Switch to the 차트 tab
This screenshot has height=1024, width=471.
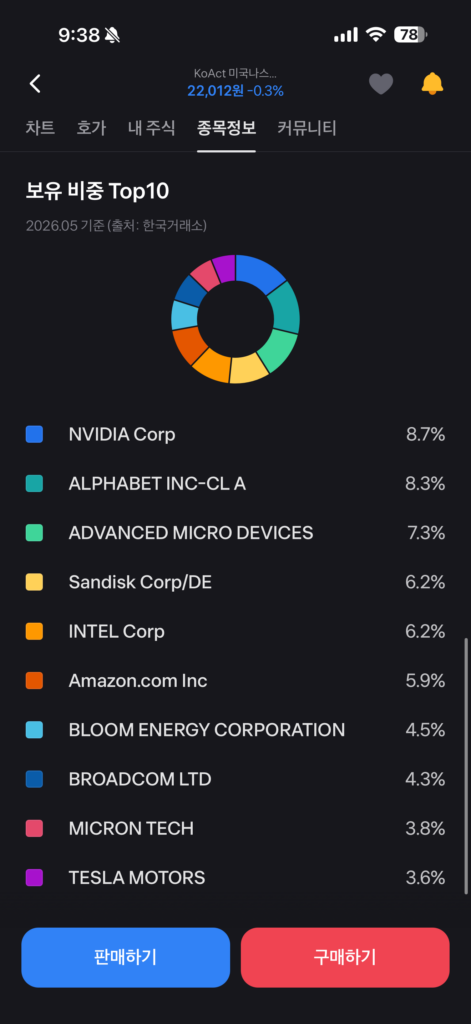[41, 128]
